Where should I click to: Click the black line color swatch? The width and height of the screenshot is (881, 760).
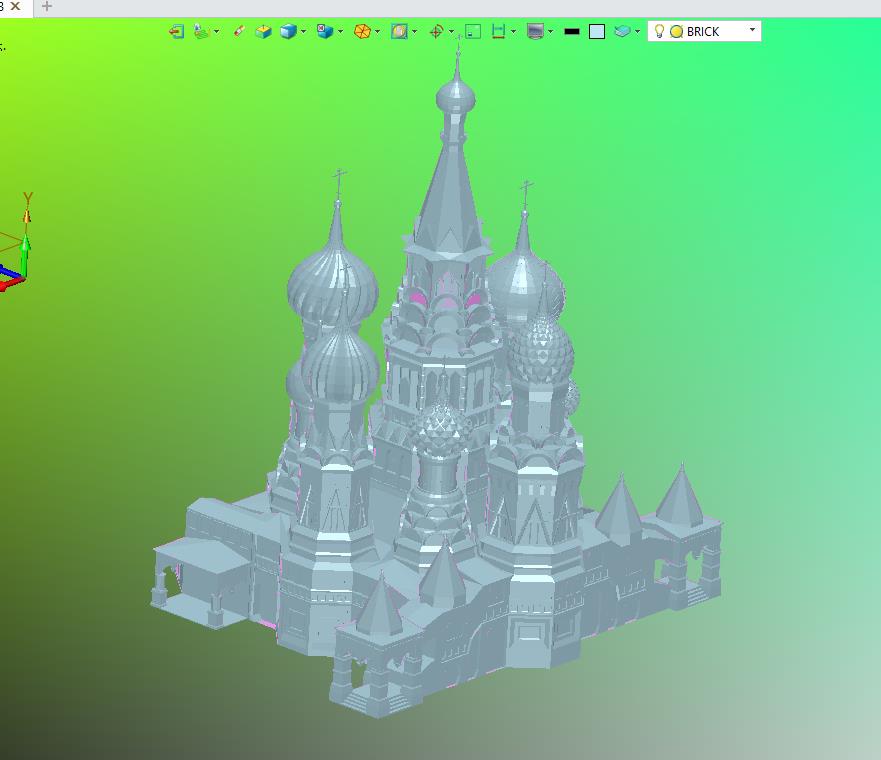571,31
